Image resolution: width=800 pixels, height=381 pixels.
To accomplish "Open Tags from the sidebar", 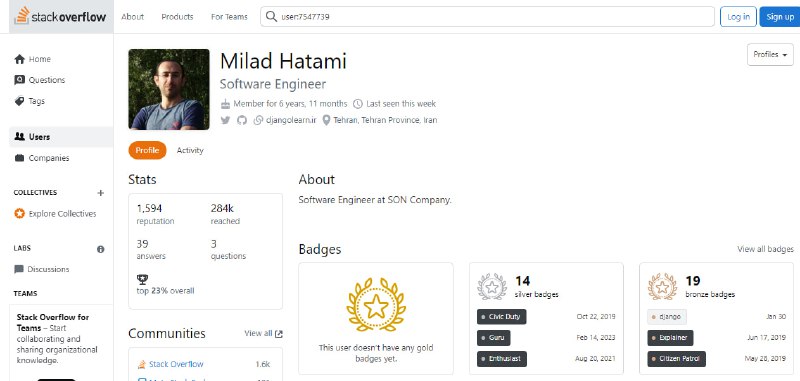I will [37, 101].
